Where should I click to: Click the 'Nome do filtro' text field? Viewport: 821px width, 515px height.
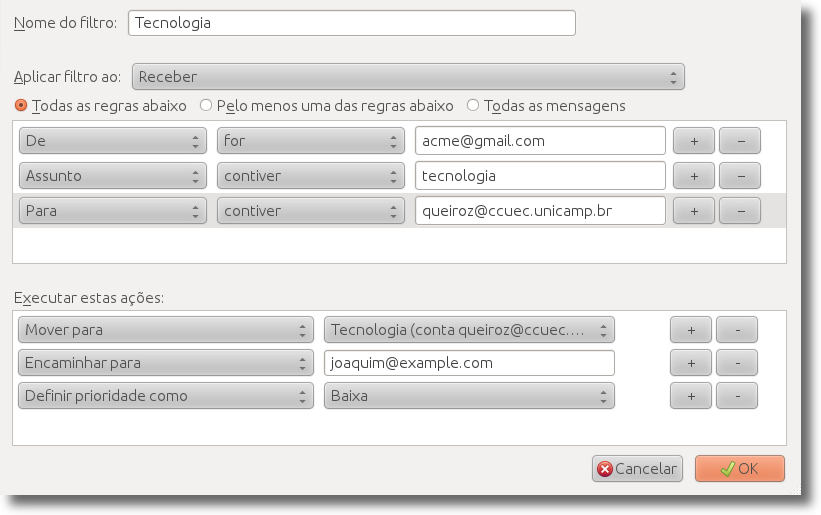tap(351, 22)
